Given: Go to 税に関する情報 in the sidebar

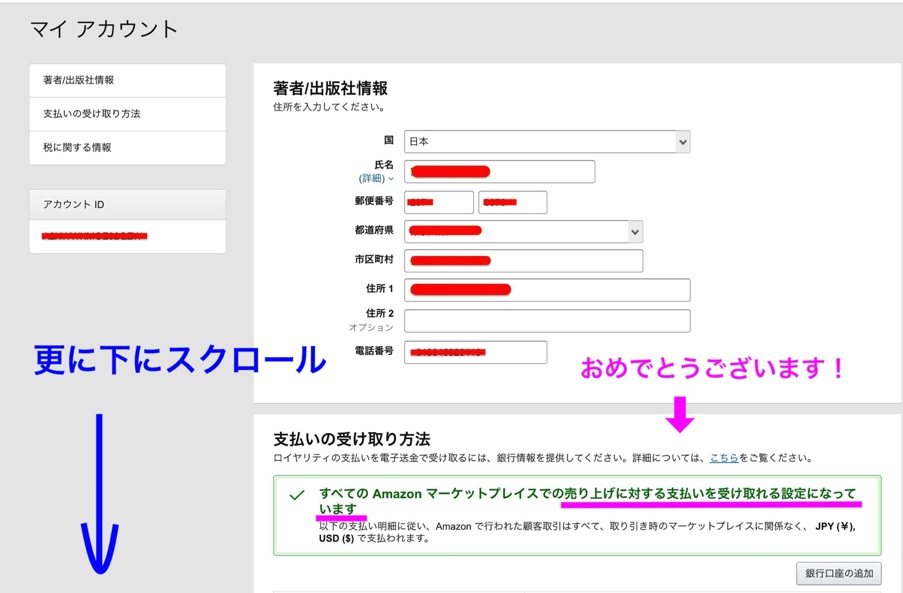Looking at the screenshot, I should click(128, 148).
